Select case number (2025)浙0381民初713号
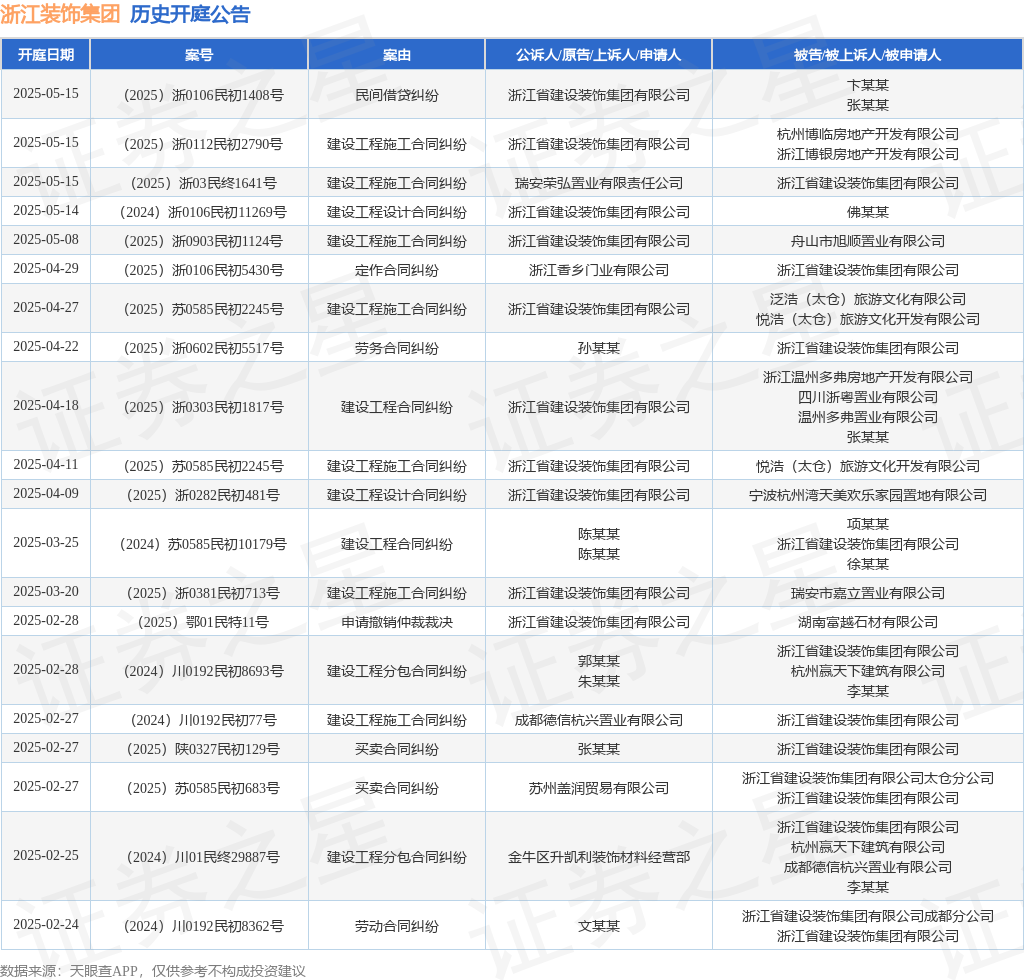 pyautogui.click(x=204, y=593)
